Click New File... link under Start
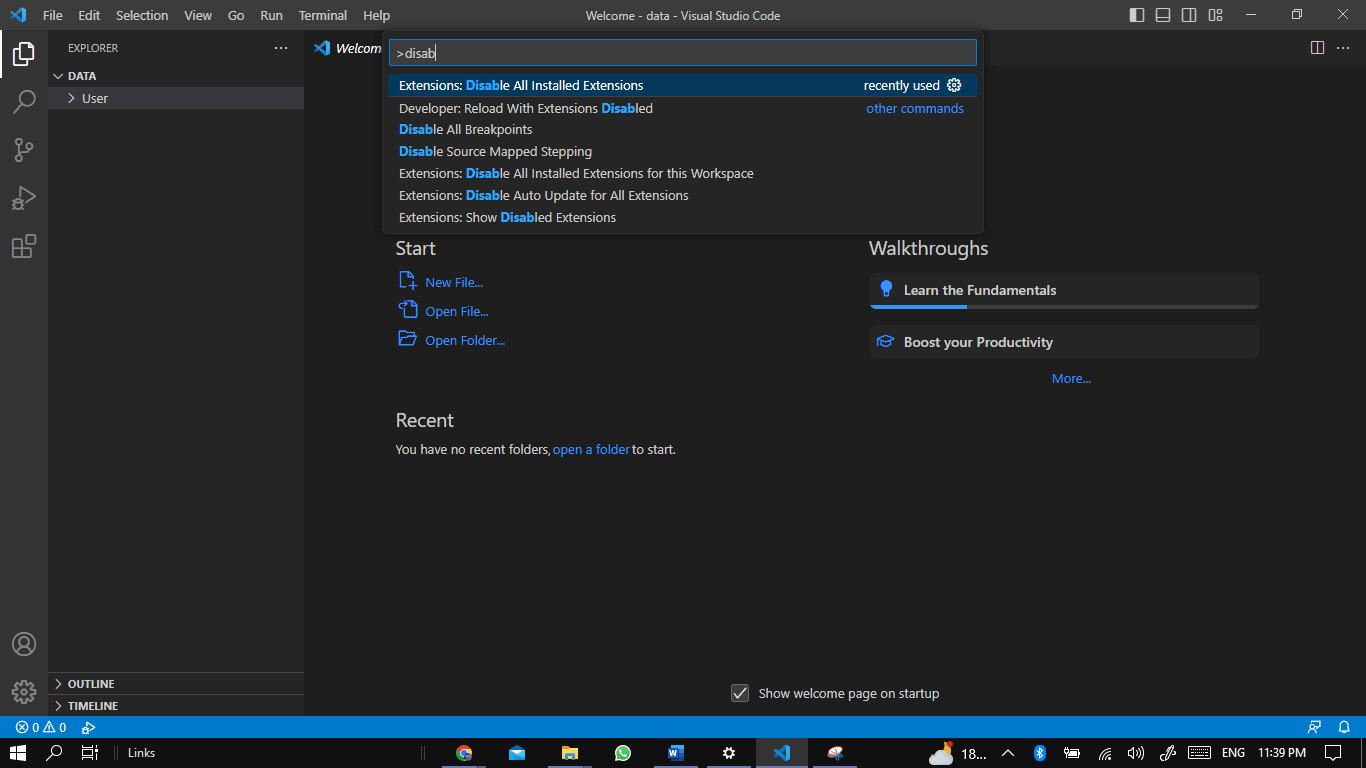 click(454, 282)
